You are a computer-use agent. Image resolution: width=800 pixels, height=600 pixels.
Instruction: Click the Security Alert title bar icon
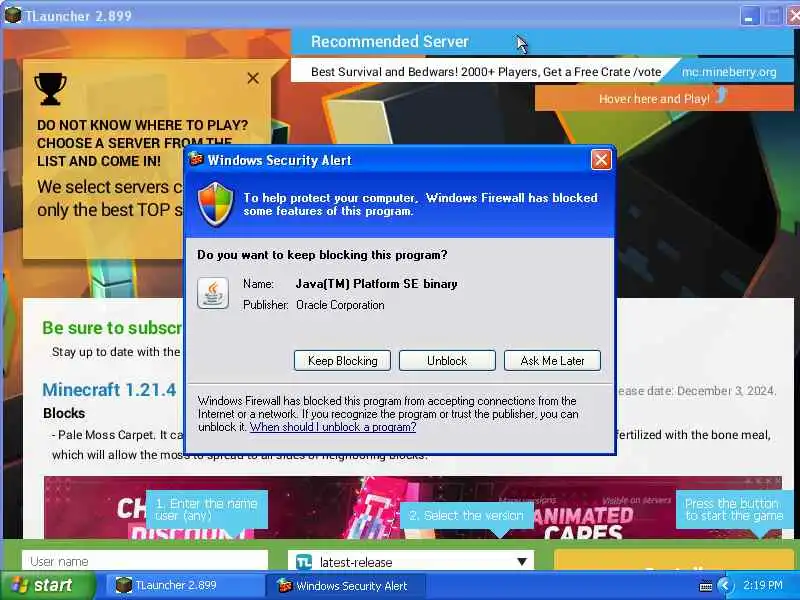pos(196,159)
